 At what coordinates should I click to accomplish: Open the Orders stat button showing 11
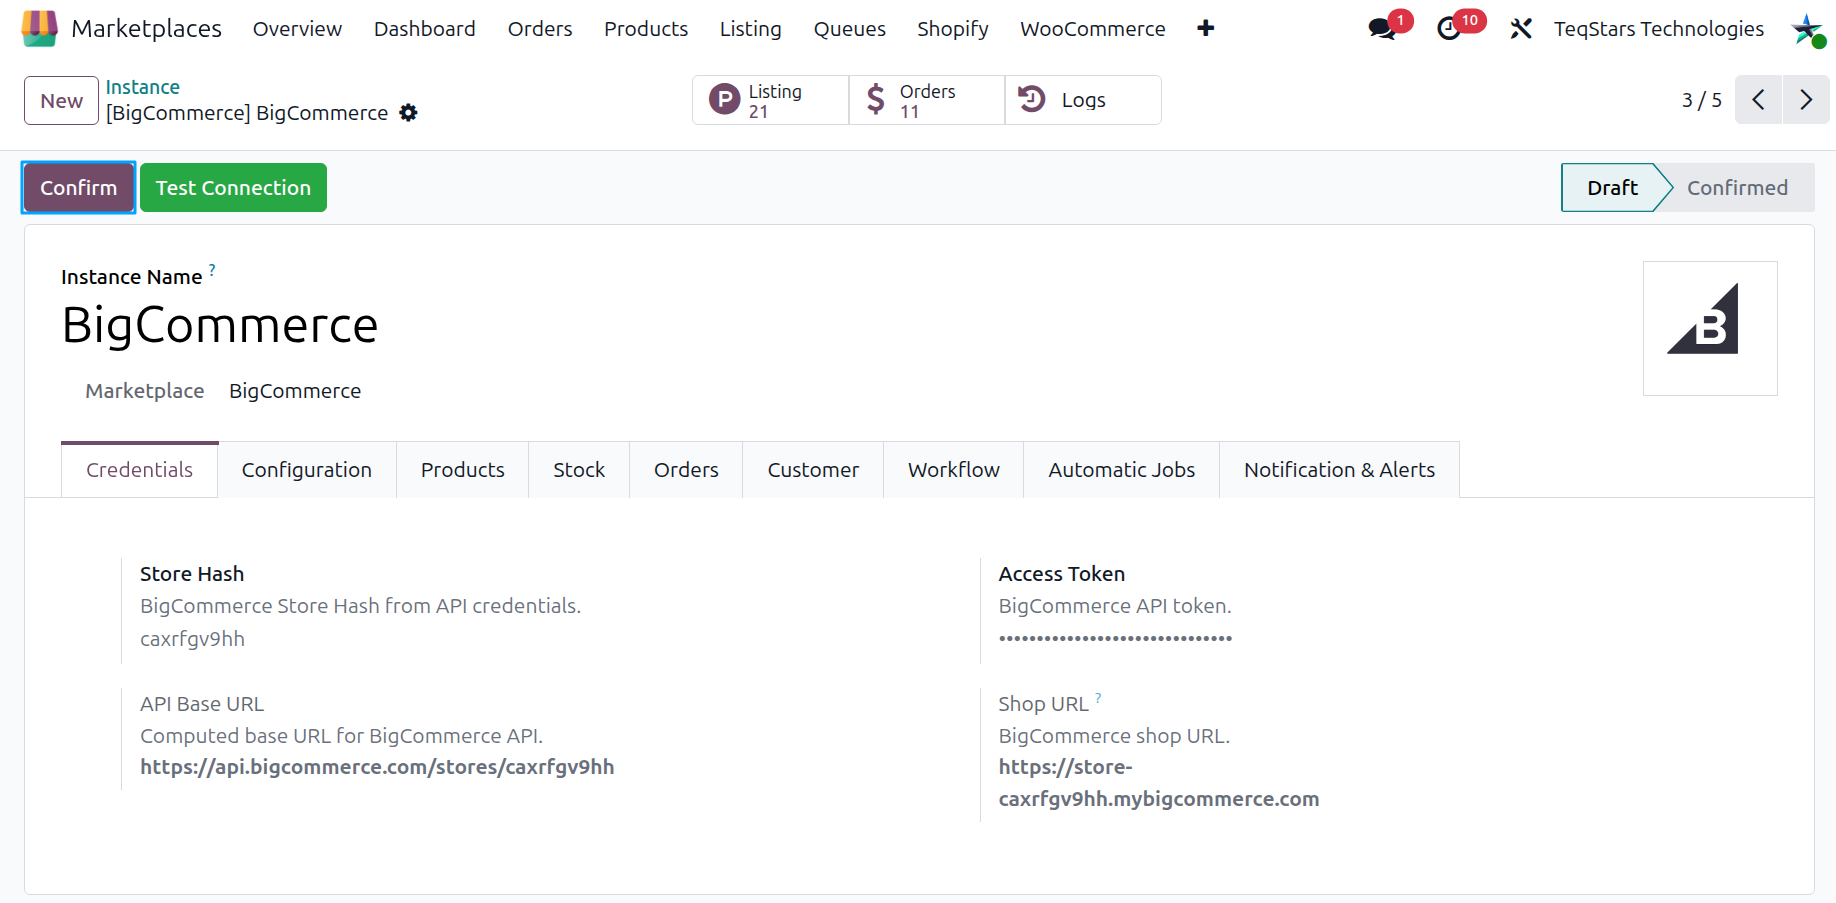(927, 100)
